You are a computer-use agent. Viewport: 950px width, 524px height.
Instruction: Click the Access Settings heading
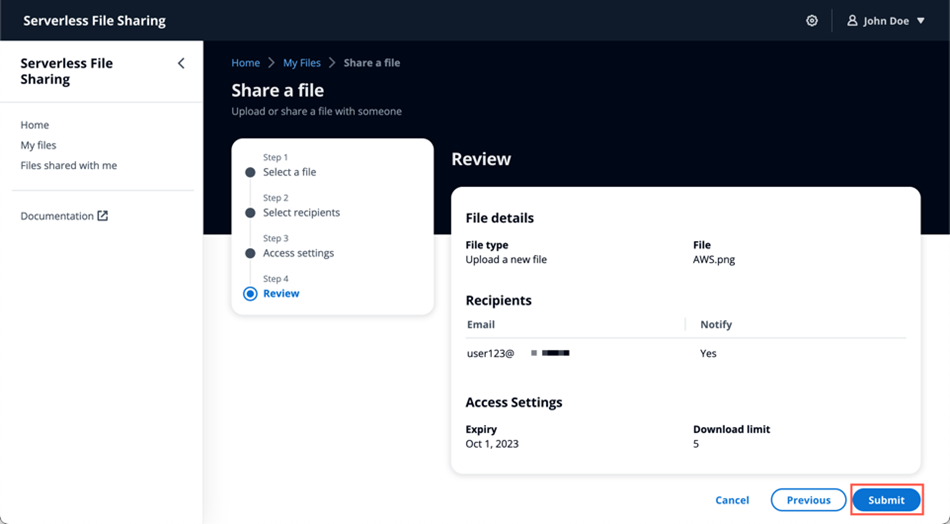514,402
